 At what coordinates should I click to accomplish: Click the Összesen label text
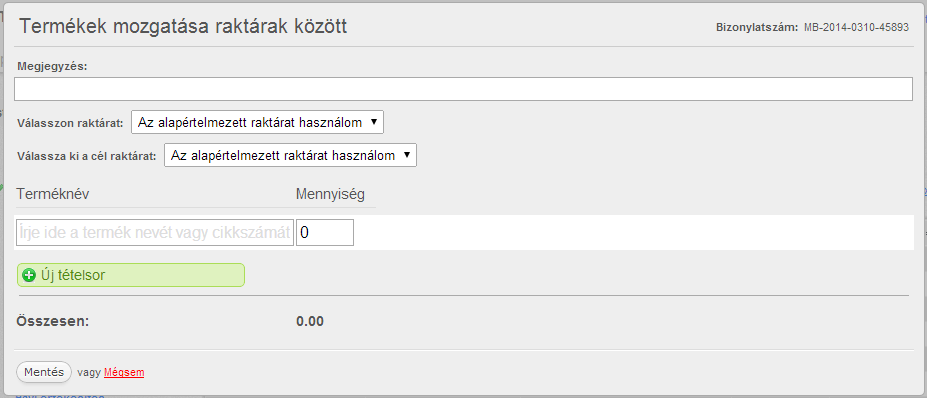tap(53, 322)
